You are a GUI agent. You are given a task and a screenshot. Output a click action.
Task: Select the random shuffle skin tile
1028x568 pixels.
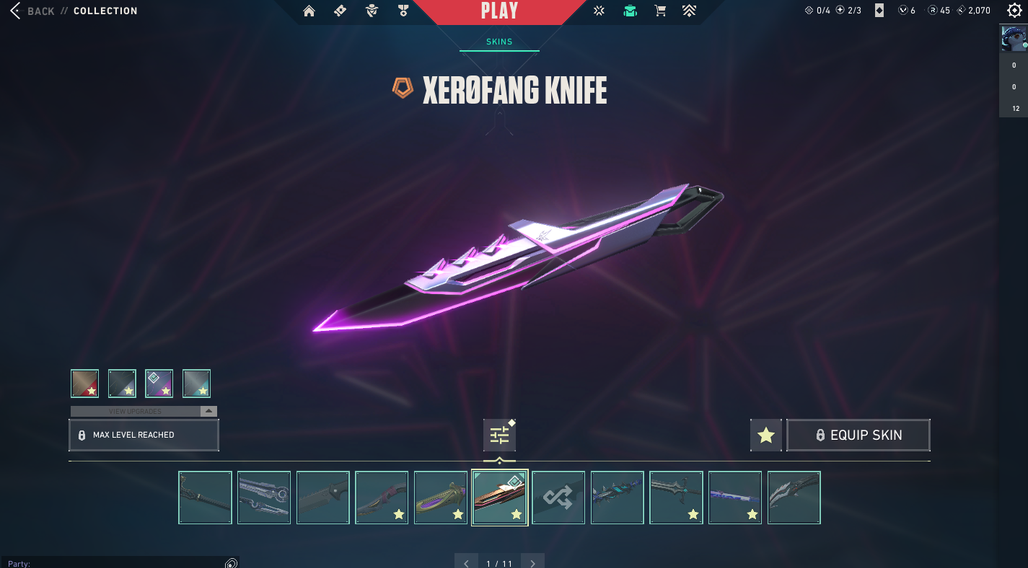[558, 498]
